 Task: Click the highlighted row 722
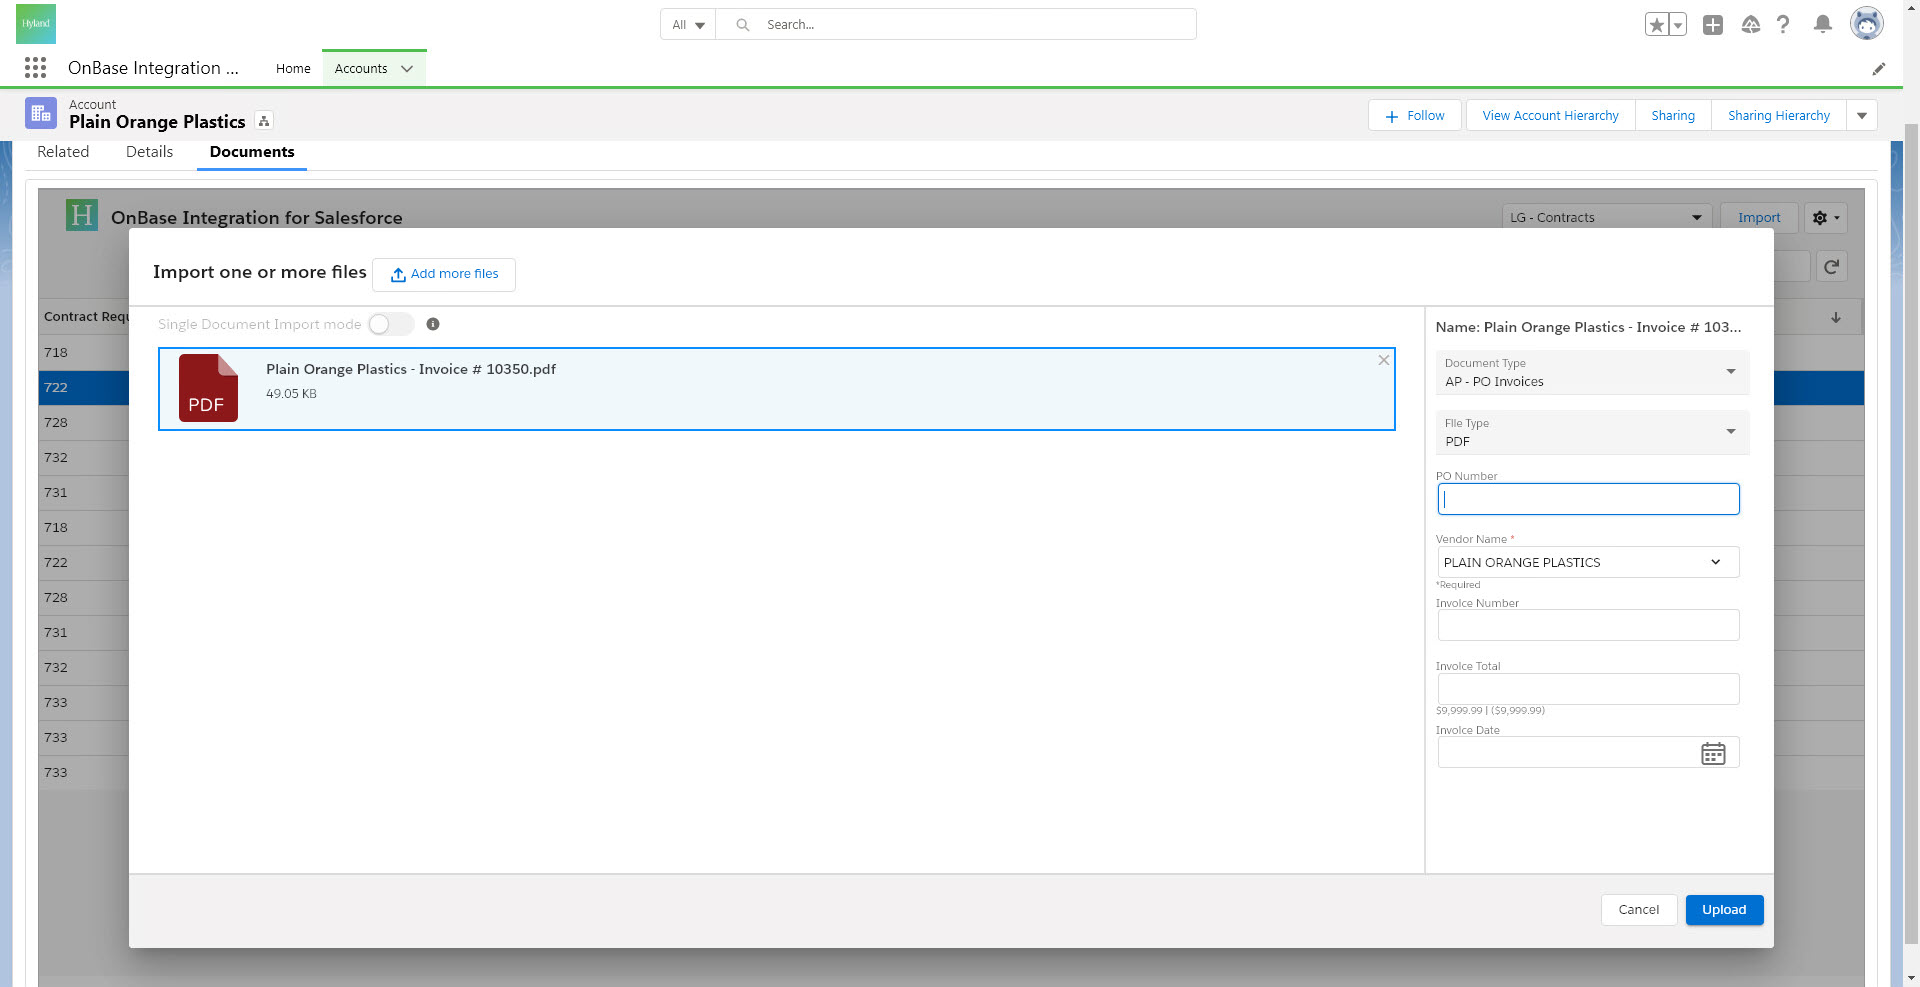click(x=84, y=388)
